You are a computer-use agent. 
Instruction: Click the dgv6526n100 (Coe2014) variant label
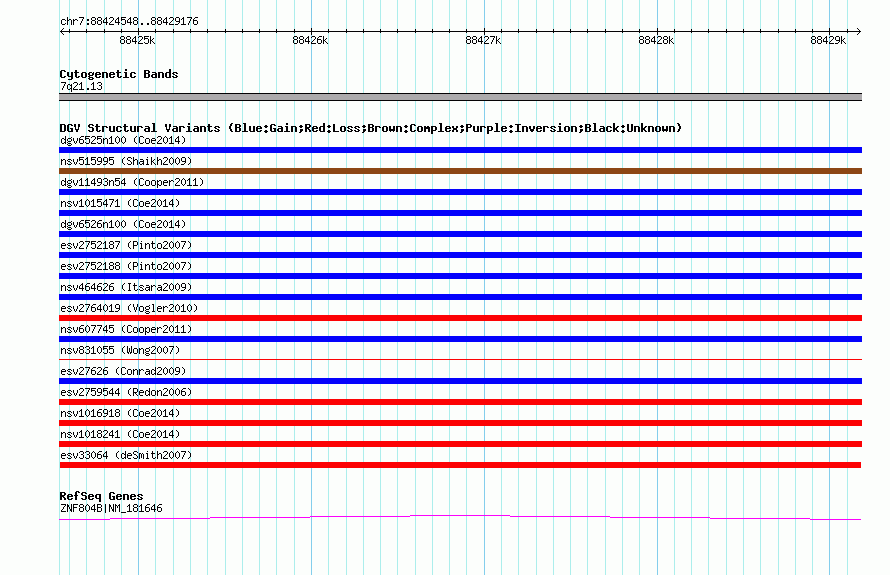tap(123, 224)
